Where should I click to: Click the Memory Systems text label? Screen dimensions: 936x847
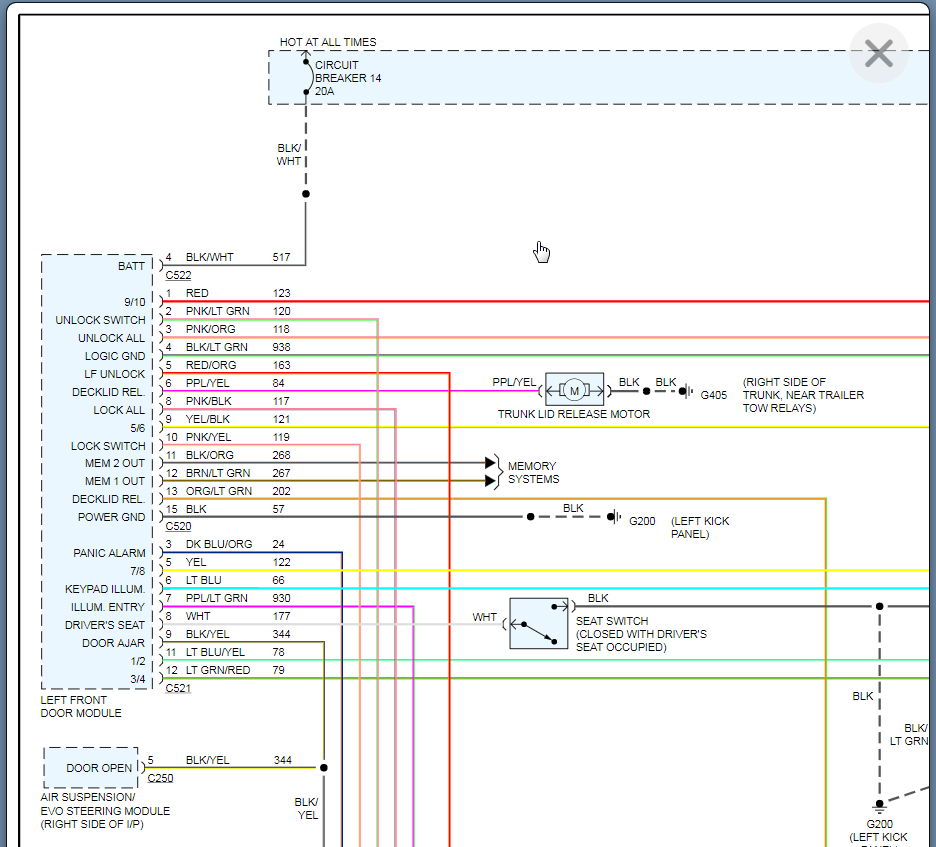533,472
